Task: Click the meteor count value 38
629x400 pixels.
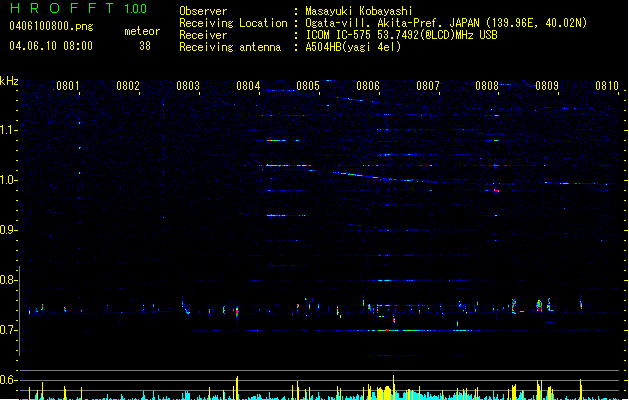Action: (x=145, y=46)
